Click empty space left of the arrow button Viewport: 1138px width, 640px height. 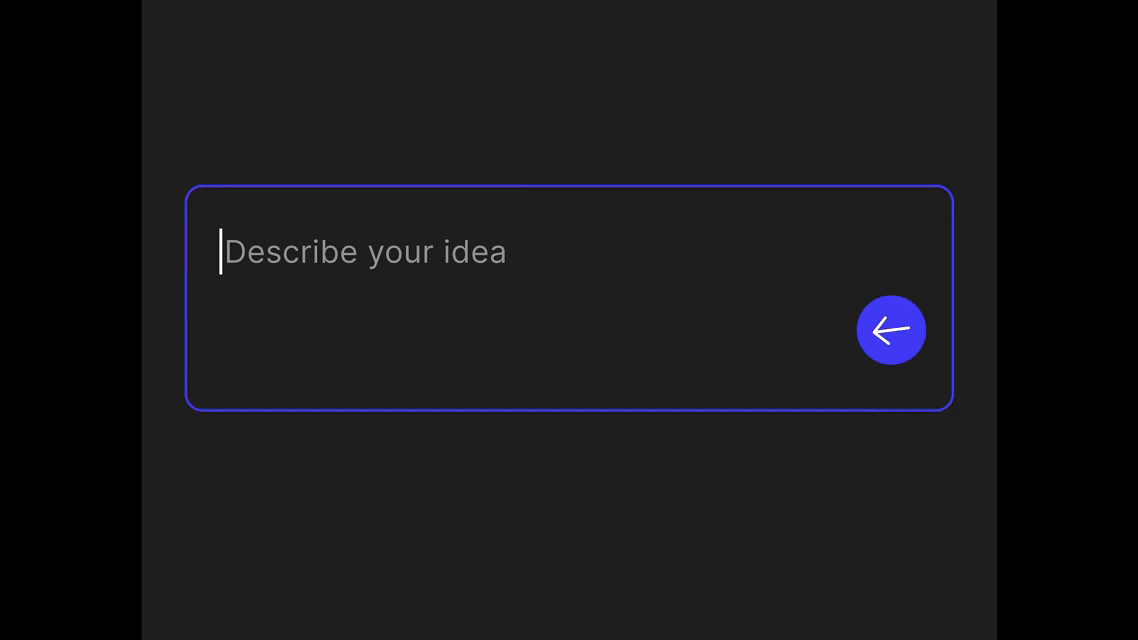click(653, 330)
